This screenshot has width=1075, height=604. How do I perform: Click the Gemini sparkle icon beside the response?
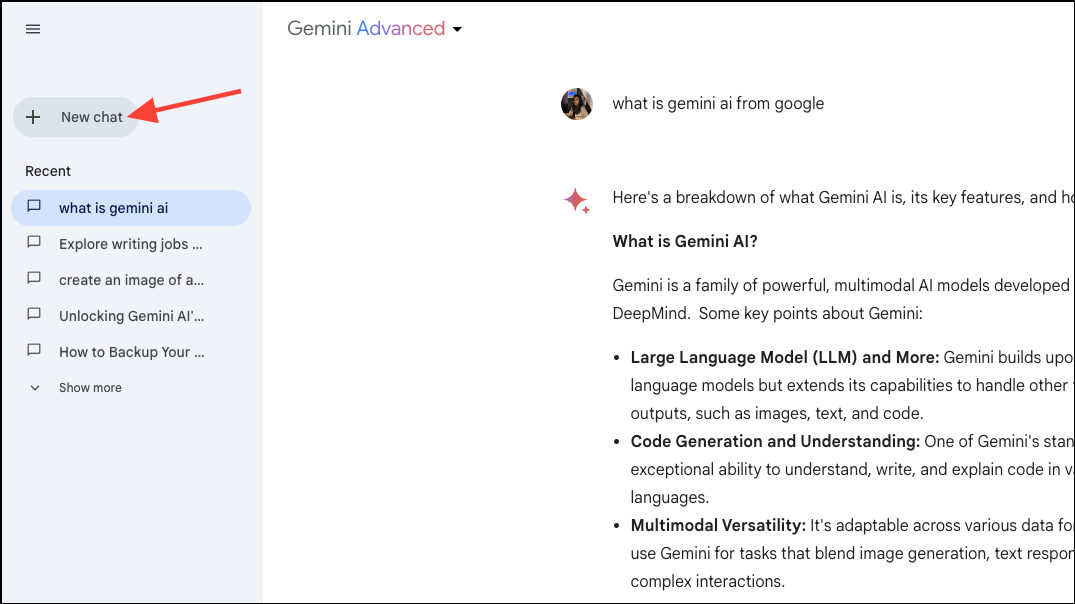(577, 201)
